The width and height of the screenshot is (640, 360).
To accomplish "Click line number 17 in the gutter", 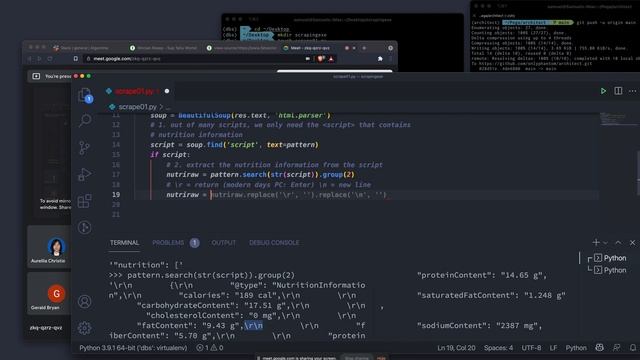I will click(x=116, y=175).
